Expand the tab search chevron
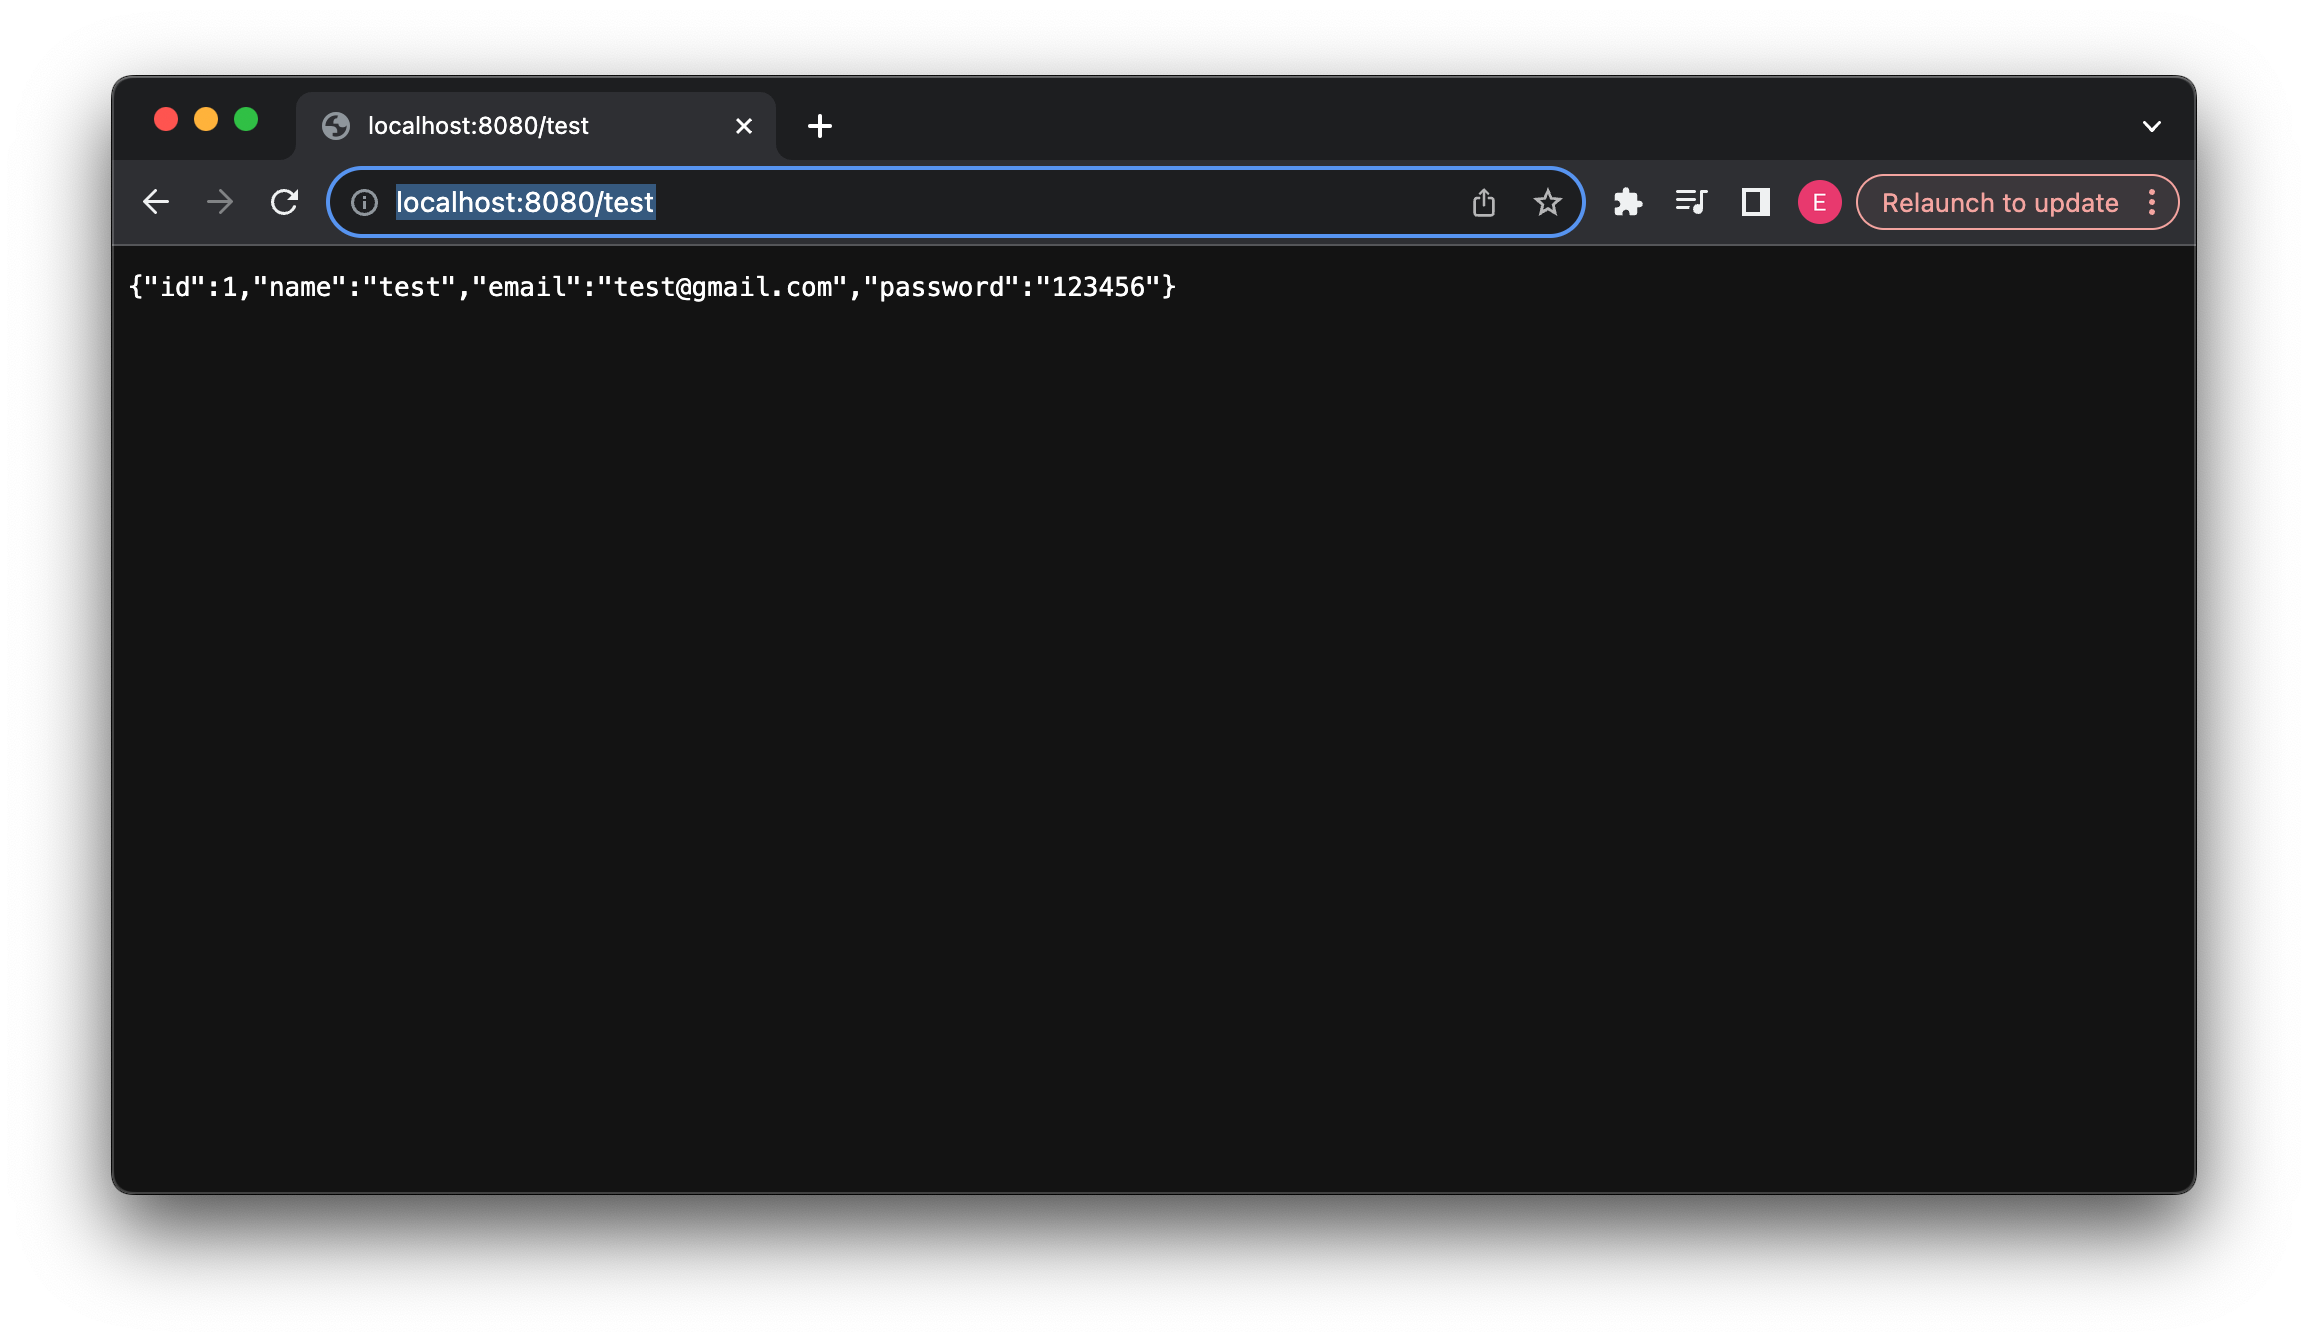 2152,127
